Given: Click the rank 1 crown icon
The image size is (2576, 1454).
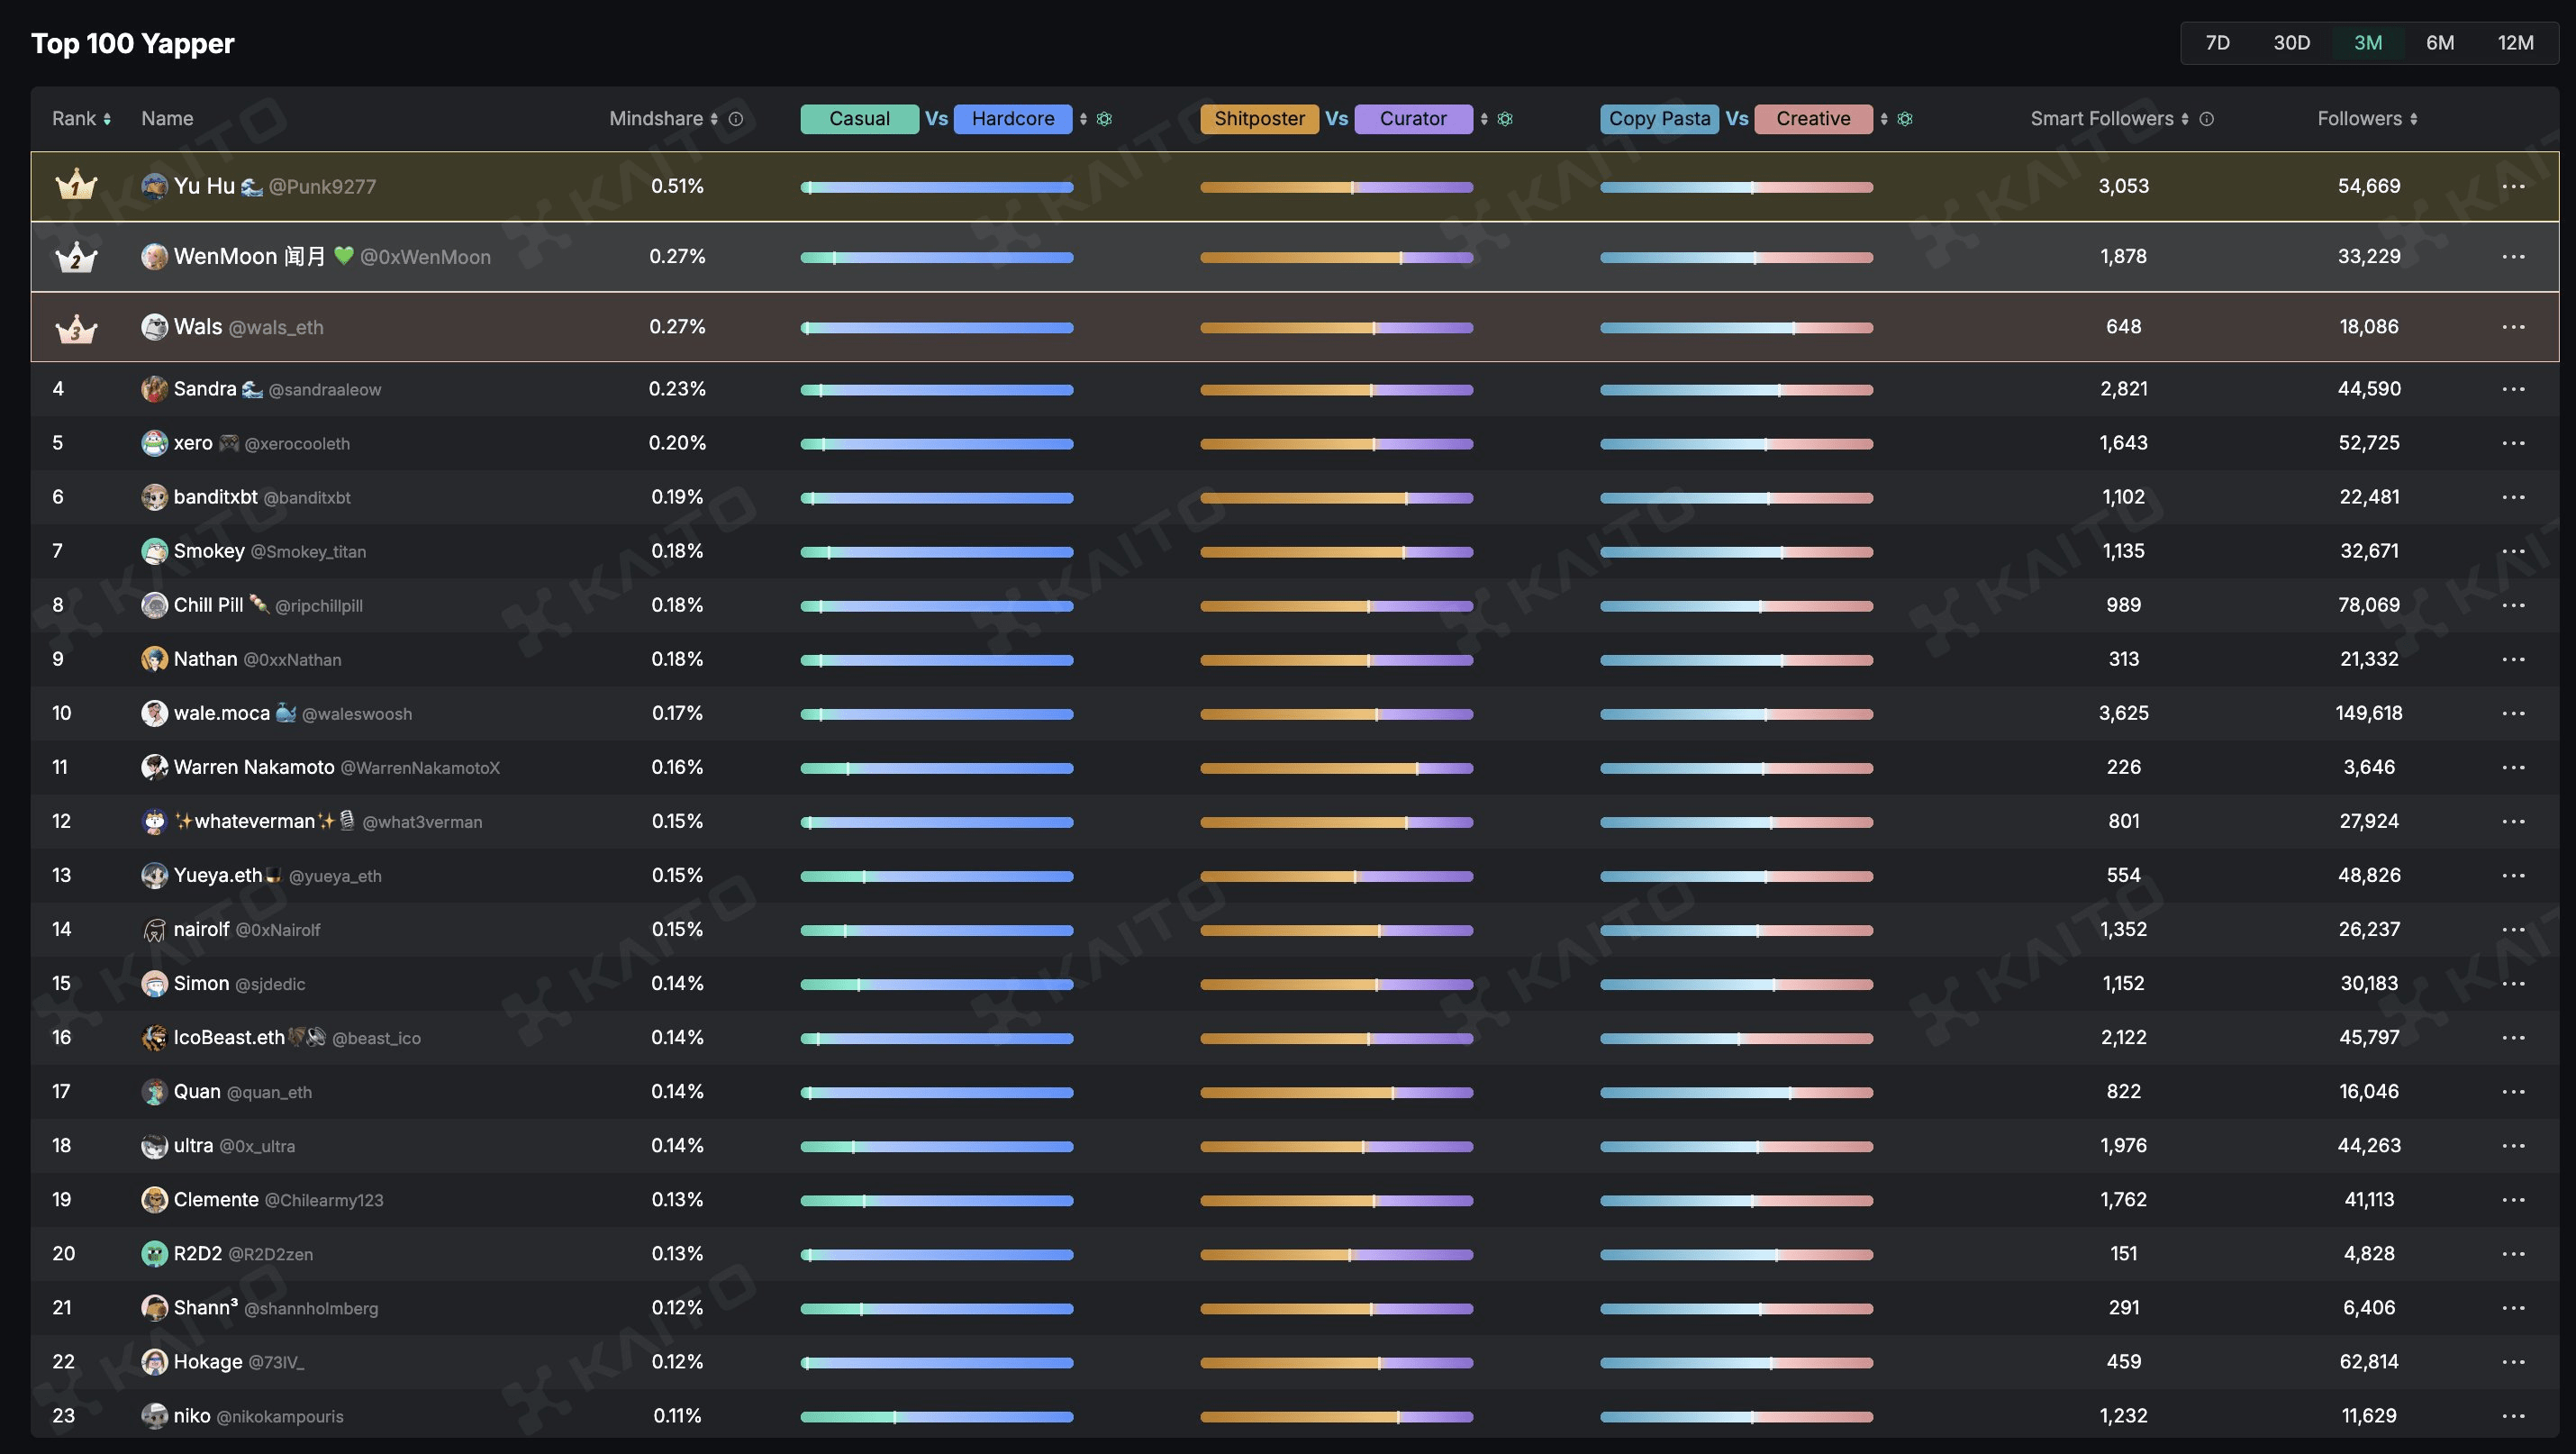Looking at the screenshot, I should [x=76, y=186].
